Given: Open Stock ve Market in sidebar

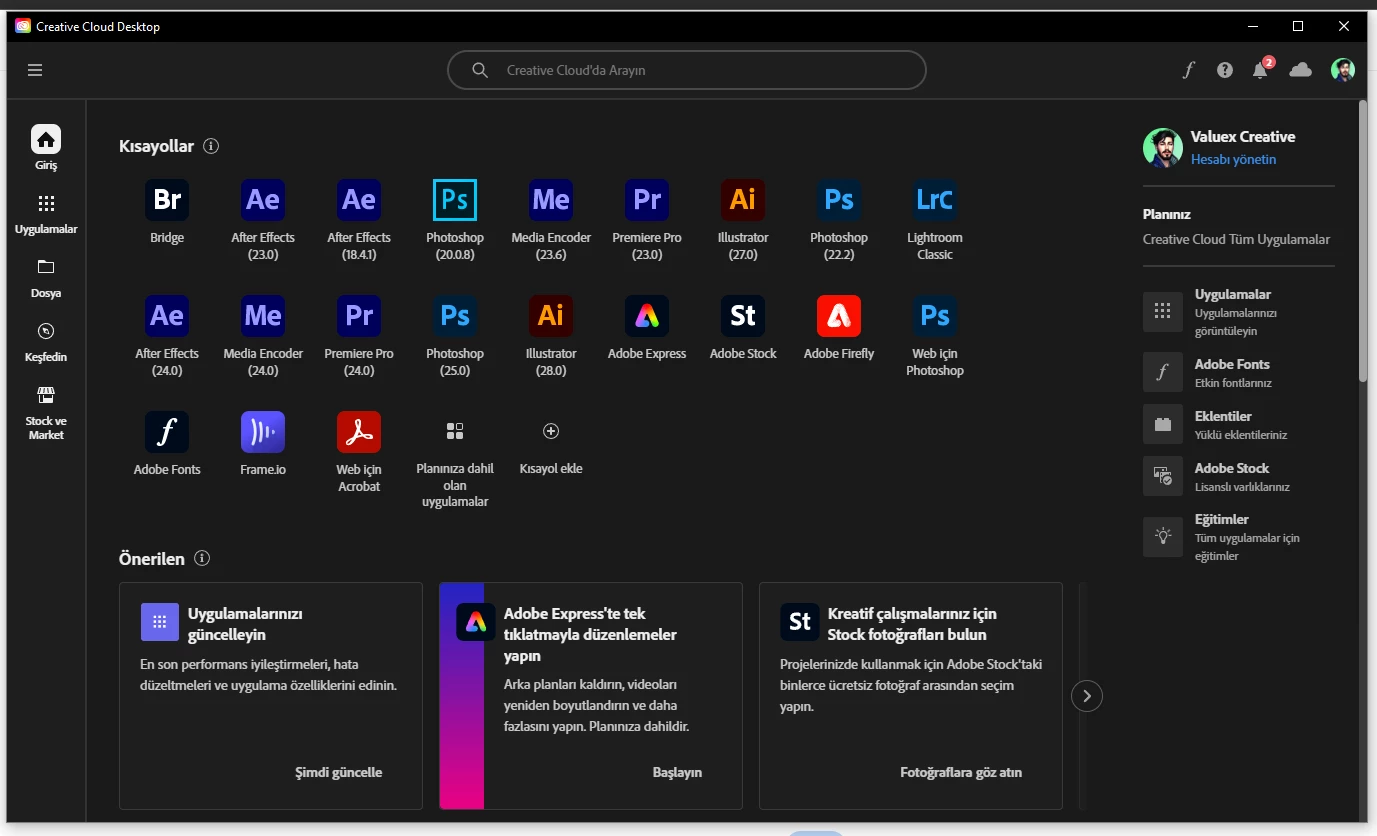Looking at the screenshot, I should coord(46,412).
